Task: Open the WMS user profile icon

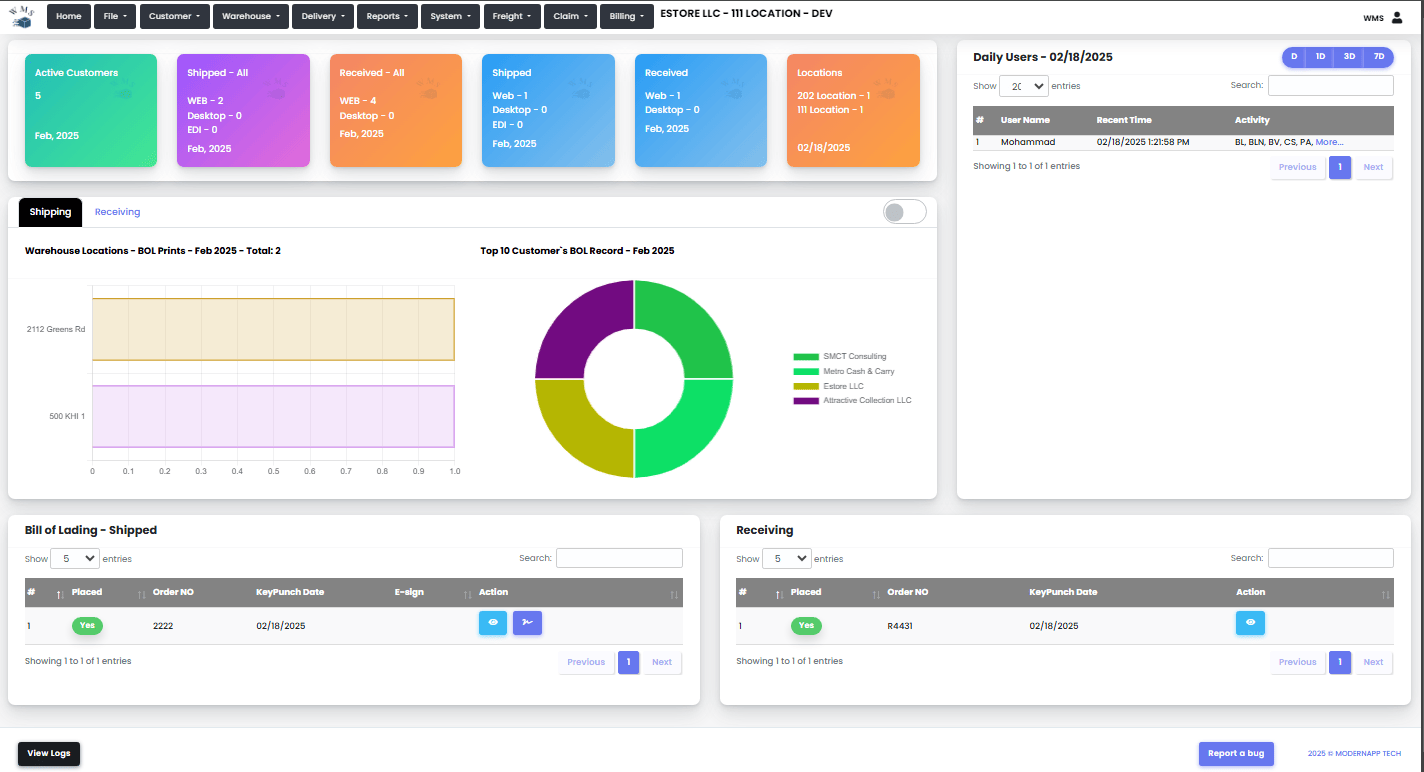Action: (x=1397, y=17)
